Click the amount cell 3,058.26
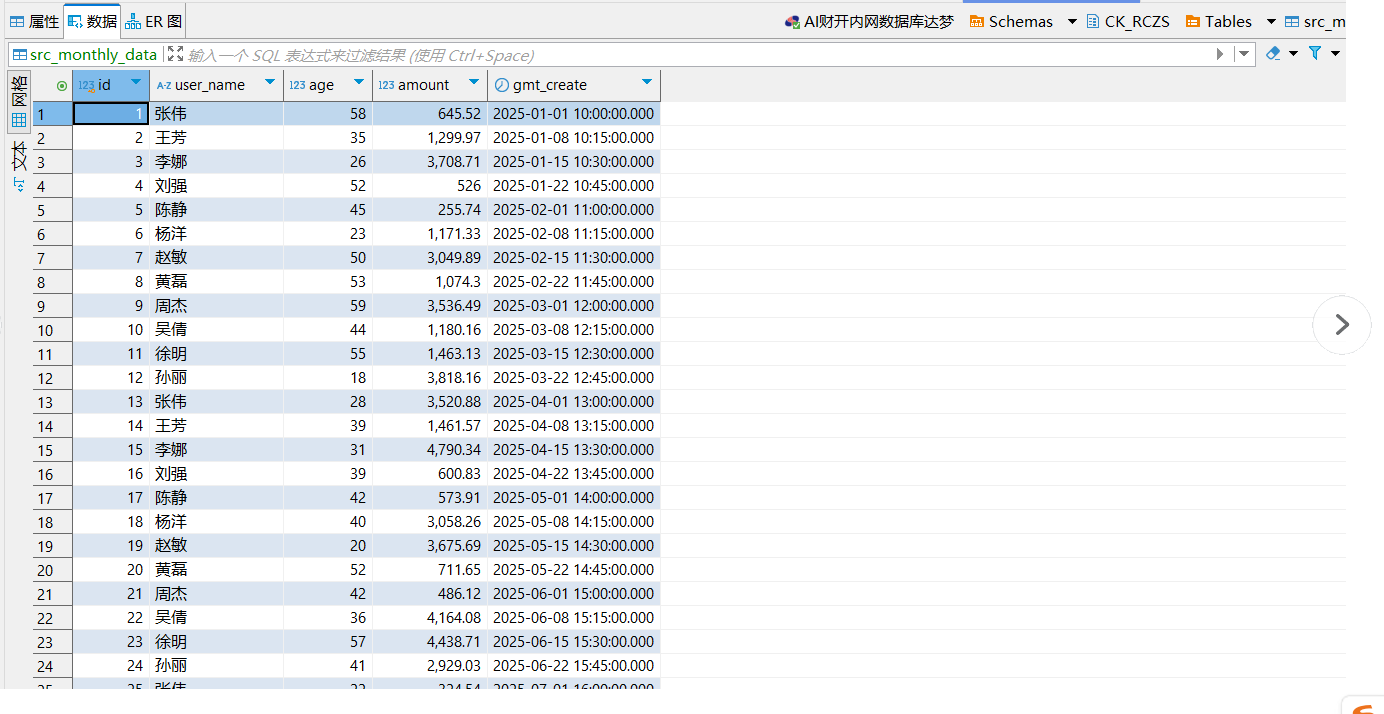The image size is (1384, 714). pyautogui.click(x=430, y=522)
